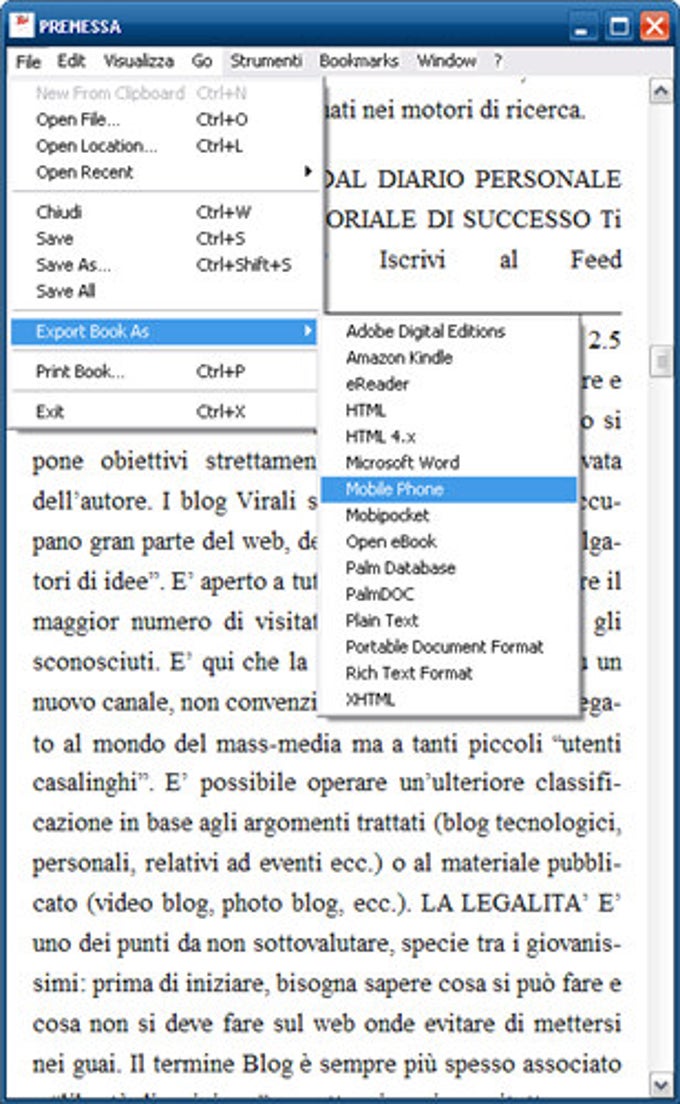Export as PalmDOC
The image size is (680, 1104).
tap(448, 594)
